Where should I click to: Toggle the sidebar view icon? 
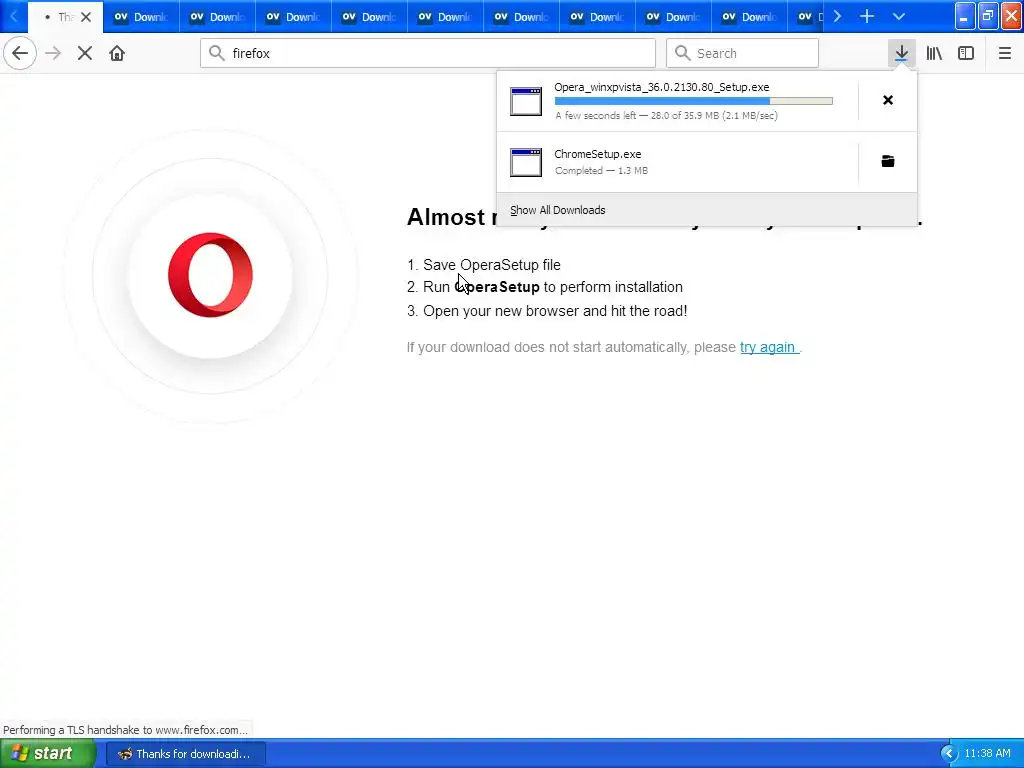[966, 53]
